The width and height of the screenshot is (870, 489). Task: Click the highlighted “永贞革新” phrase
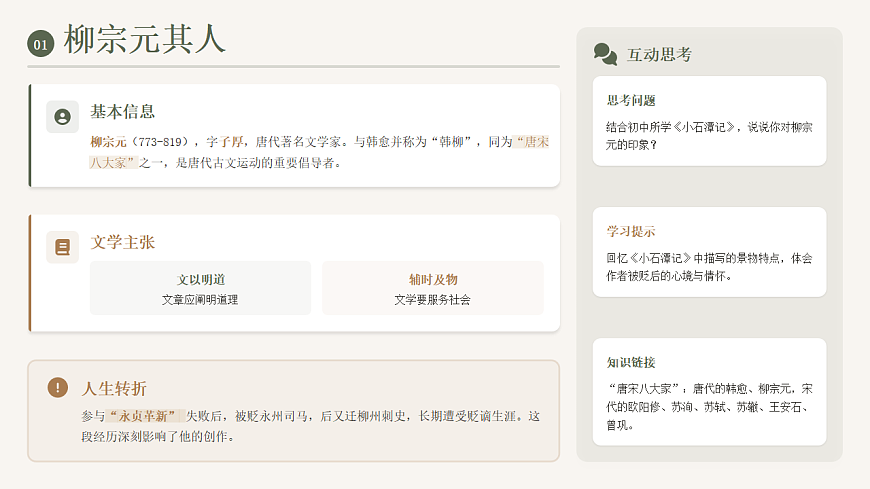(145, 415)
